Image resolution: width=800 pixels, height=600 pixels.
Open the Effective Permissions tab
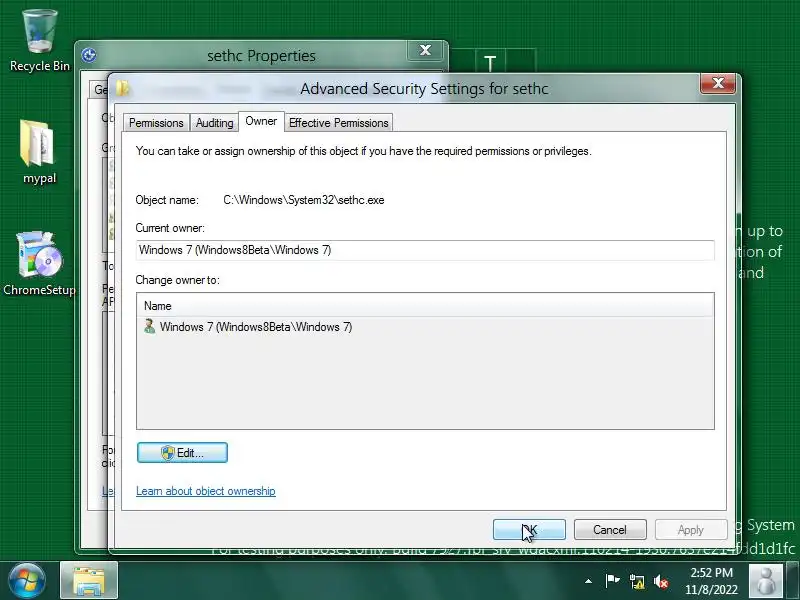(339, 123)
